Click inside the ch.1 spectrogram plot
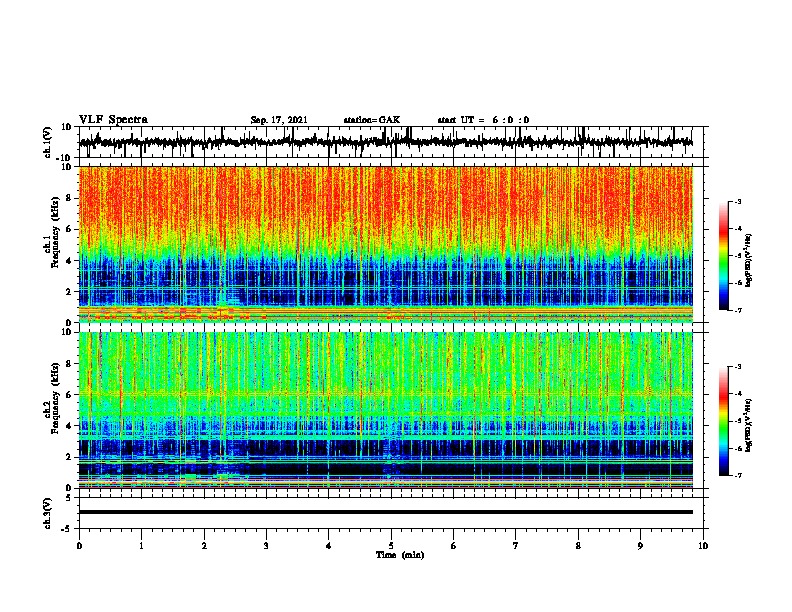This screenshot has height=612, width=792. pos(386,244)
